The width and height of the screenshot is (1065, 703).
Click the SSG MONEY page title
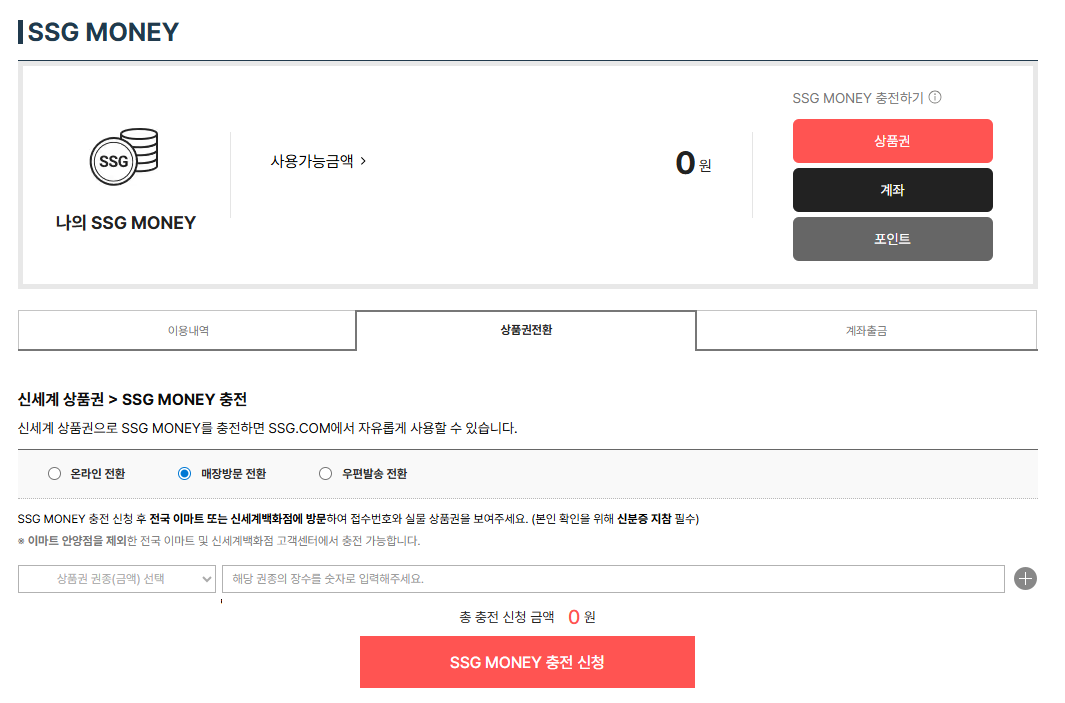coord(97,31)
